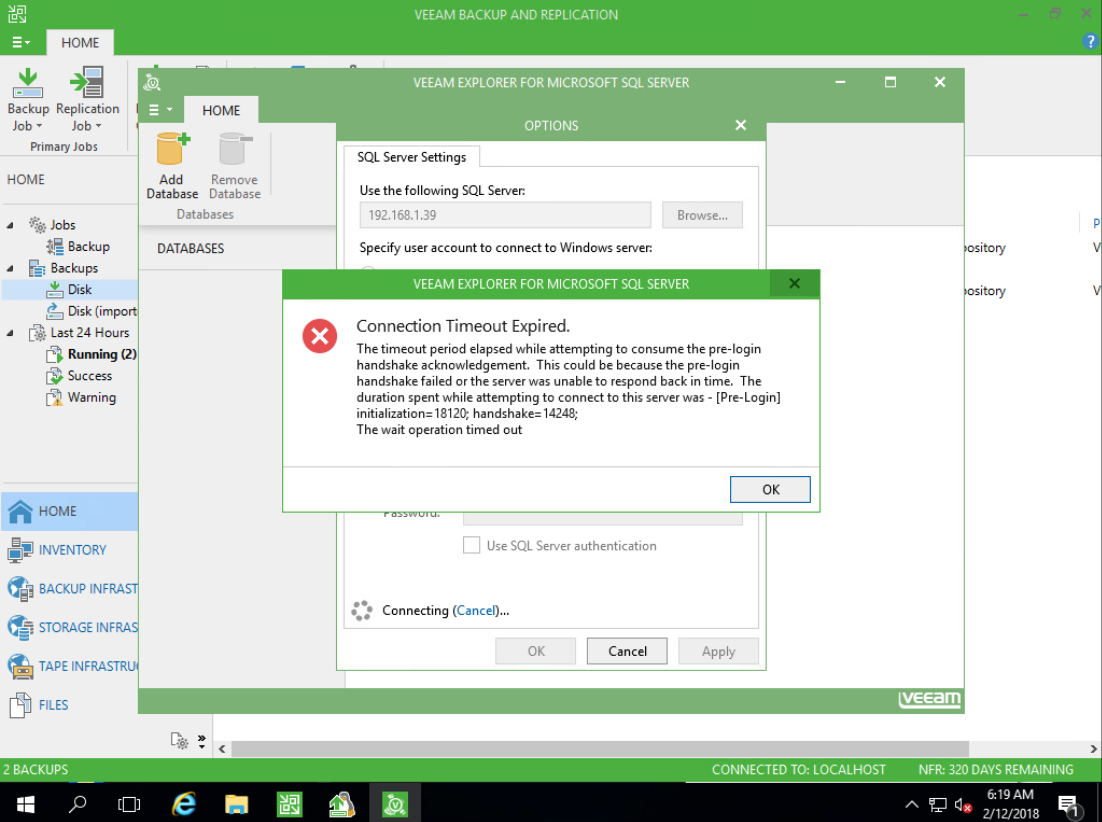
Task: Select HOME ribbon tab in Veeam Backup
Action: pyautogui.click(x=80, y=42)
